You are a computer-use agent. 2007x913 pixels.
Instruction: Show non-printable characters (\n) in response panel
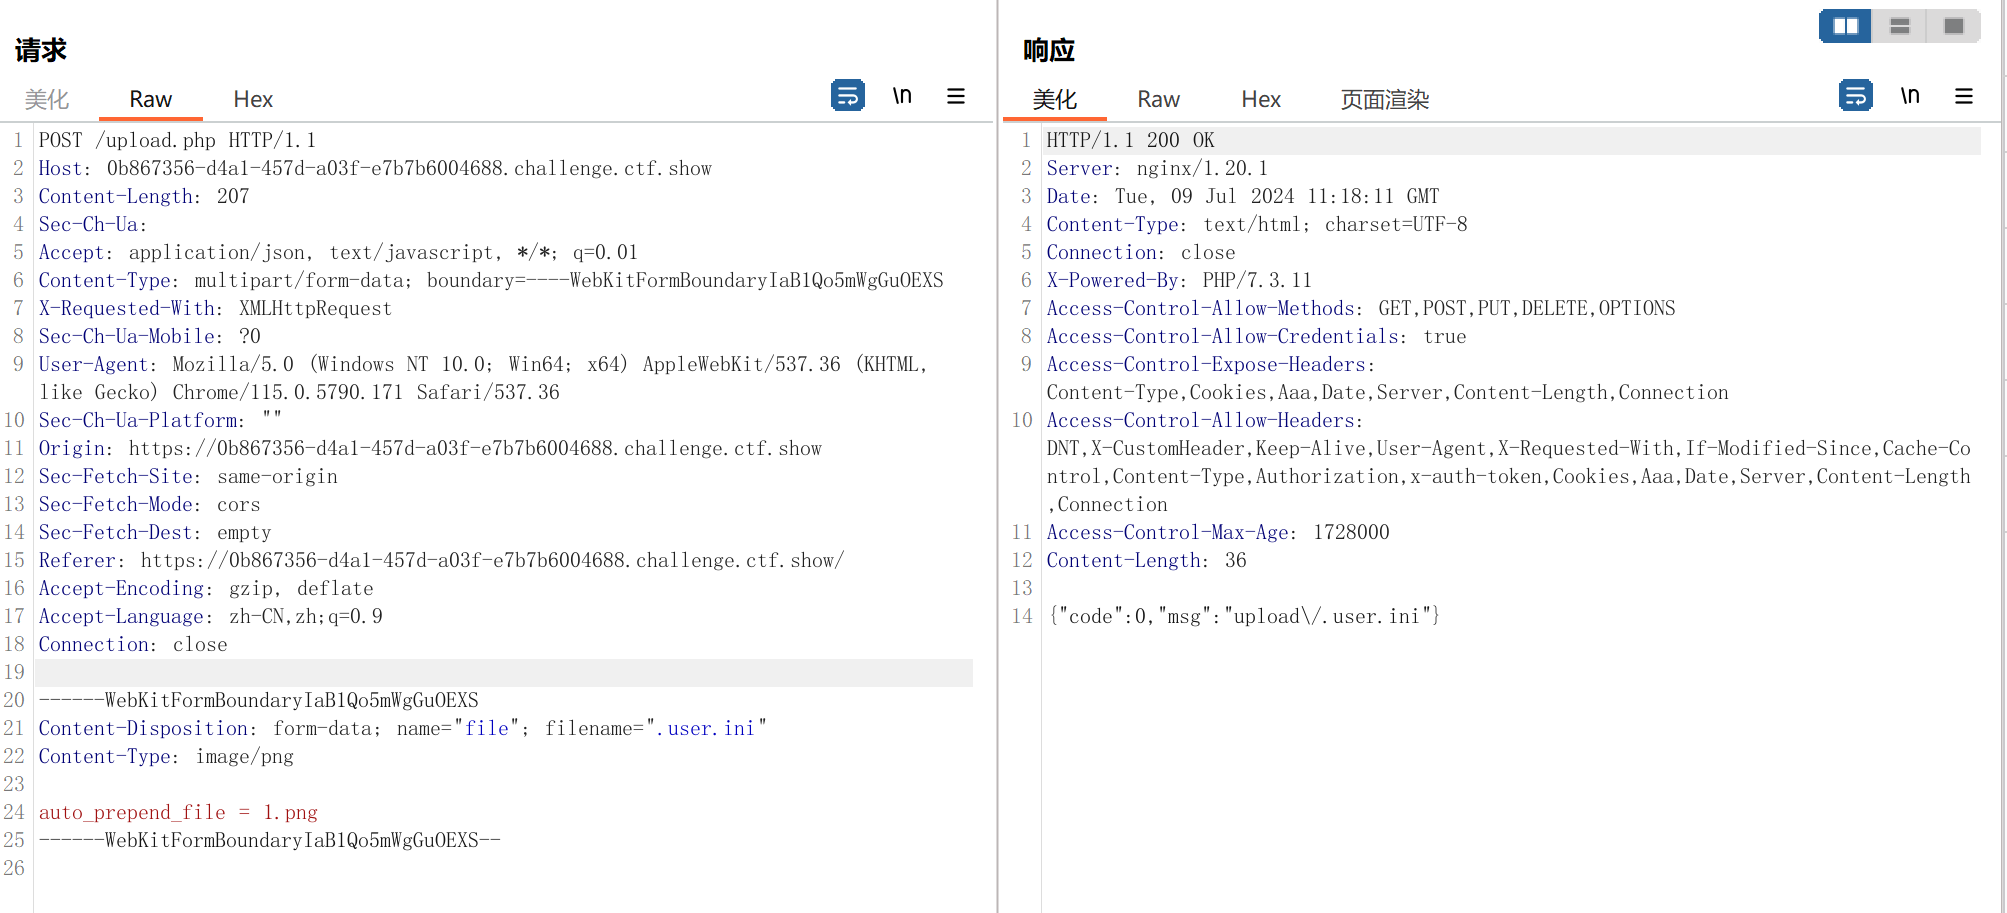[1910, 96]
